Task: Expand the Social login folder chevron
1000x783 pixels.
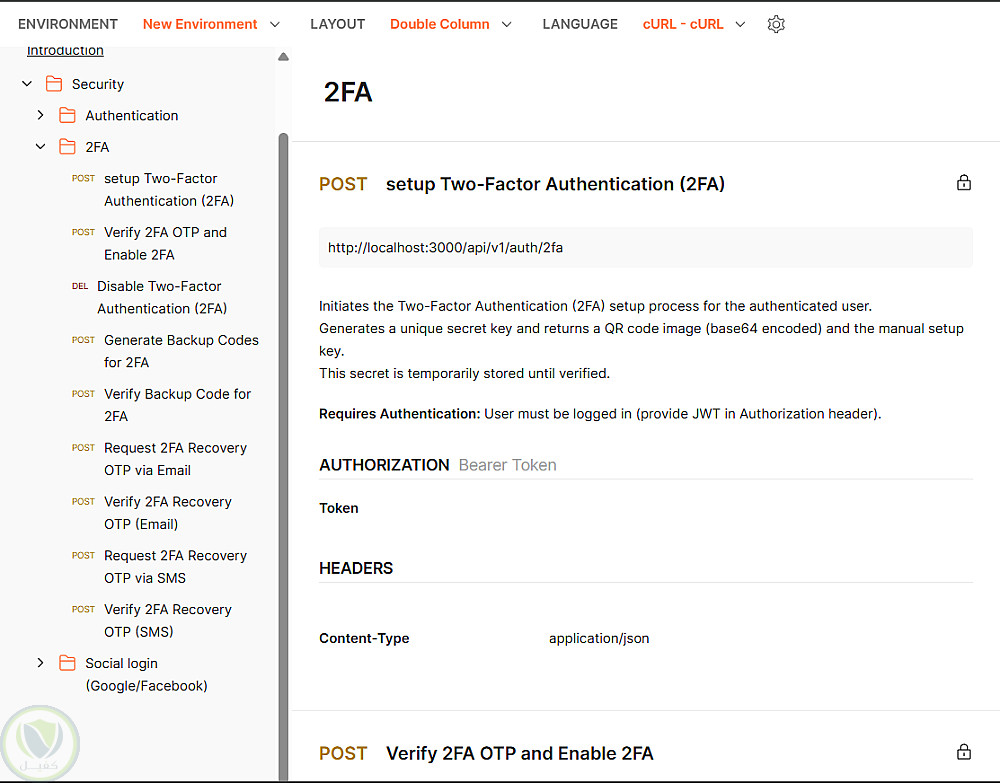Action: pos(40,663)
